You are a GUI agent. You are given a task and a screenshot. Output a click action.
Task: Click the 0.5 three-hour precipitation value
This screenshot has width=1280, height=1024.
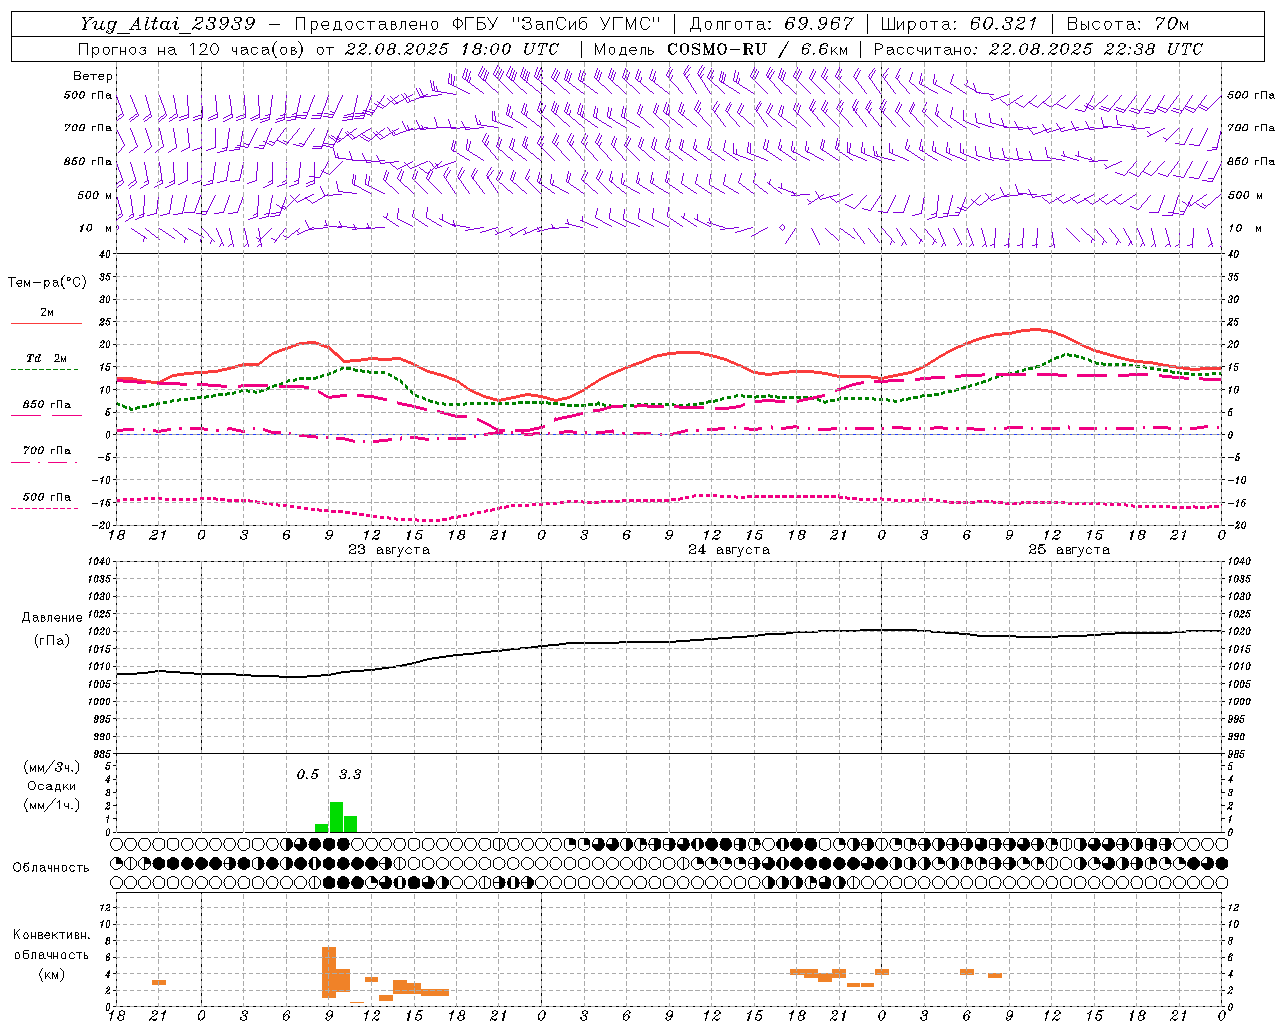click(x=308, y=775)
